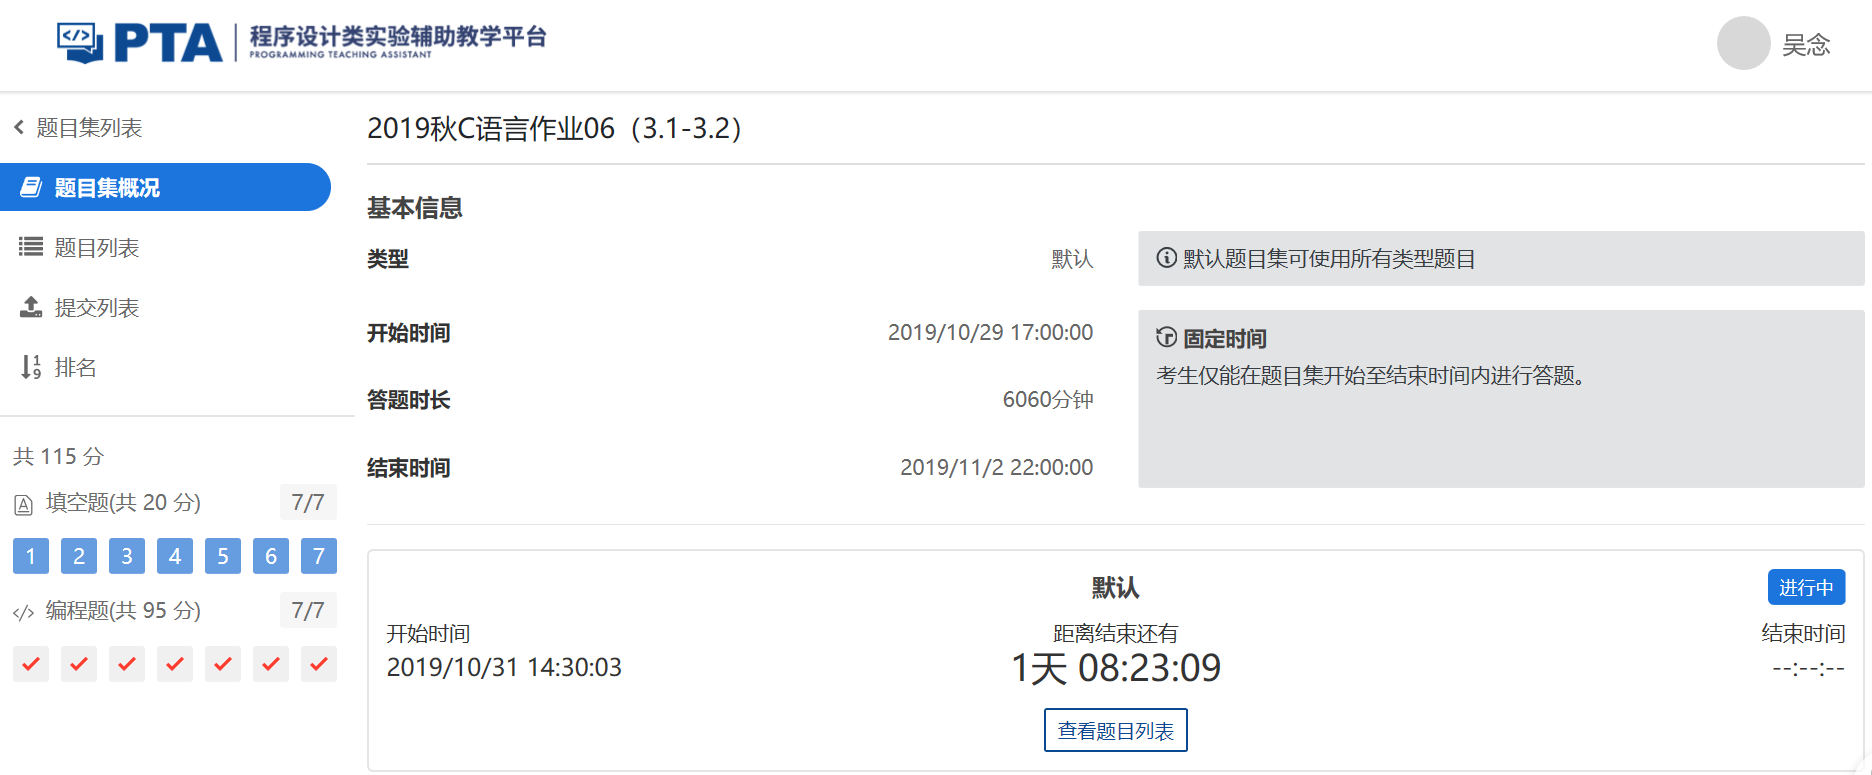The image size is (1872, 775).
Task: Open the last checked programming problem
Action: coord(319,663)
